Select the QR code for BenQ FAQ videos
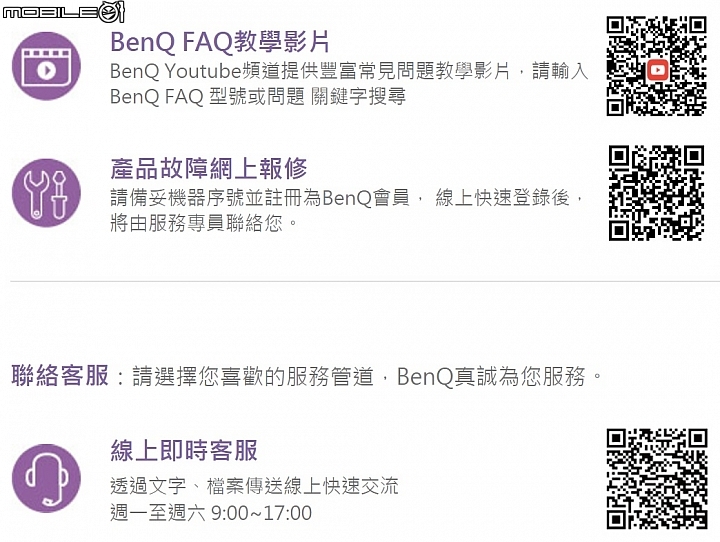The image size is (720, 542). click(656, 66)
